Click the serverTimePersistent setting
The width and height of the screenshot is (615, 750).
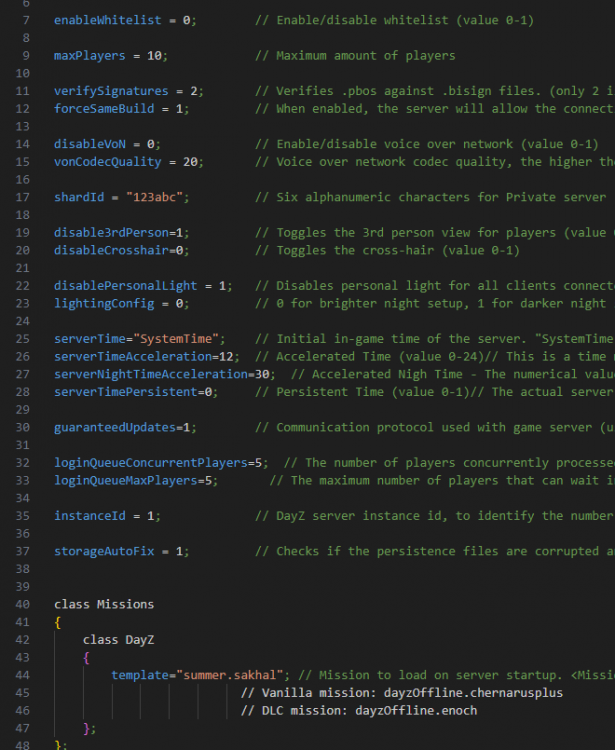click(125, 392)
